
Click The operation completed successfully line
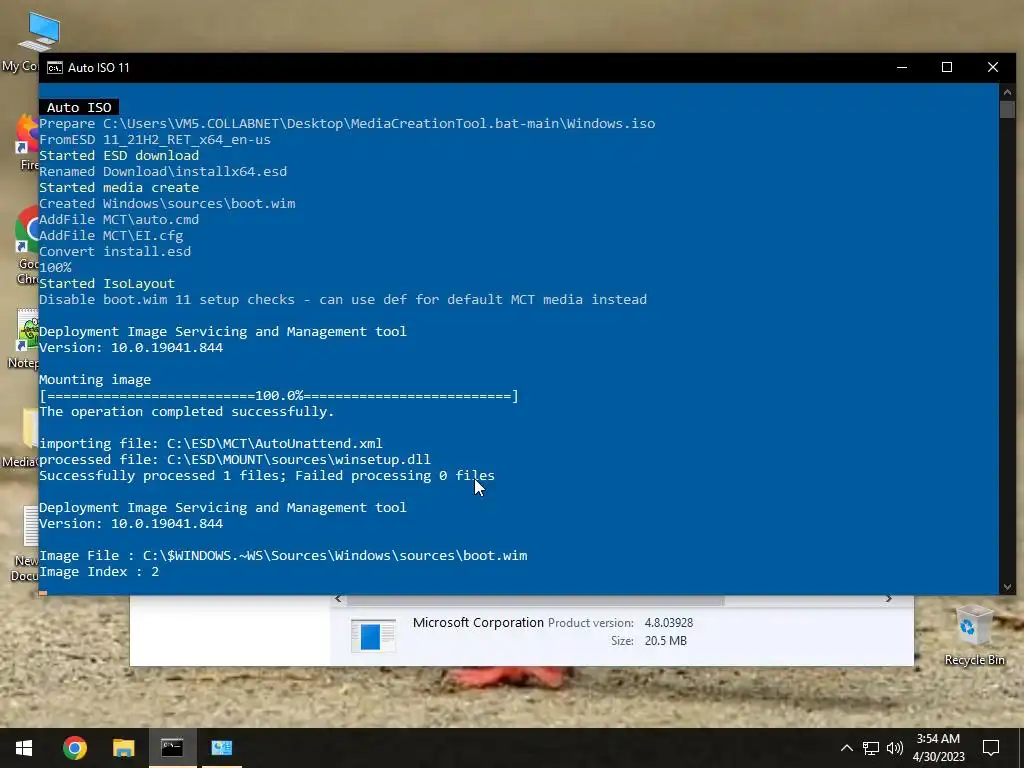point(187,411)
